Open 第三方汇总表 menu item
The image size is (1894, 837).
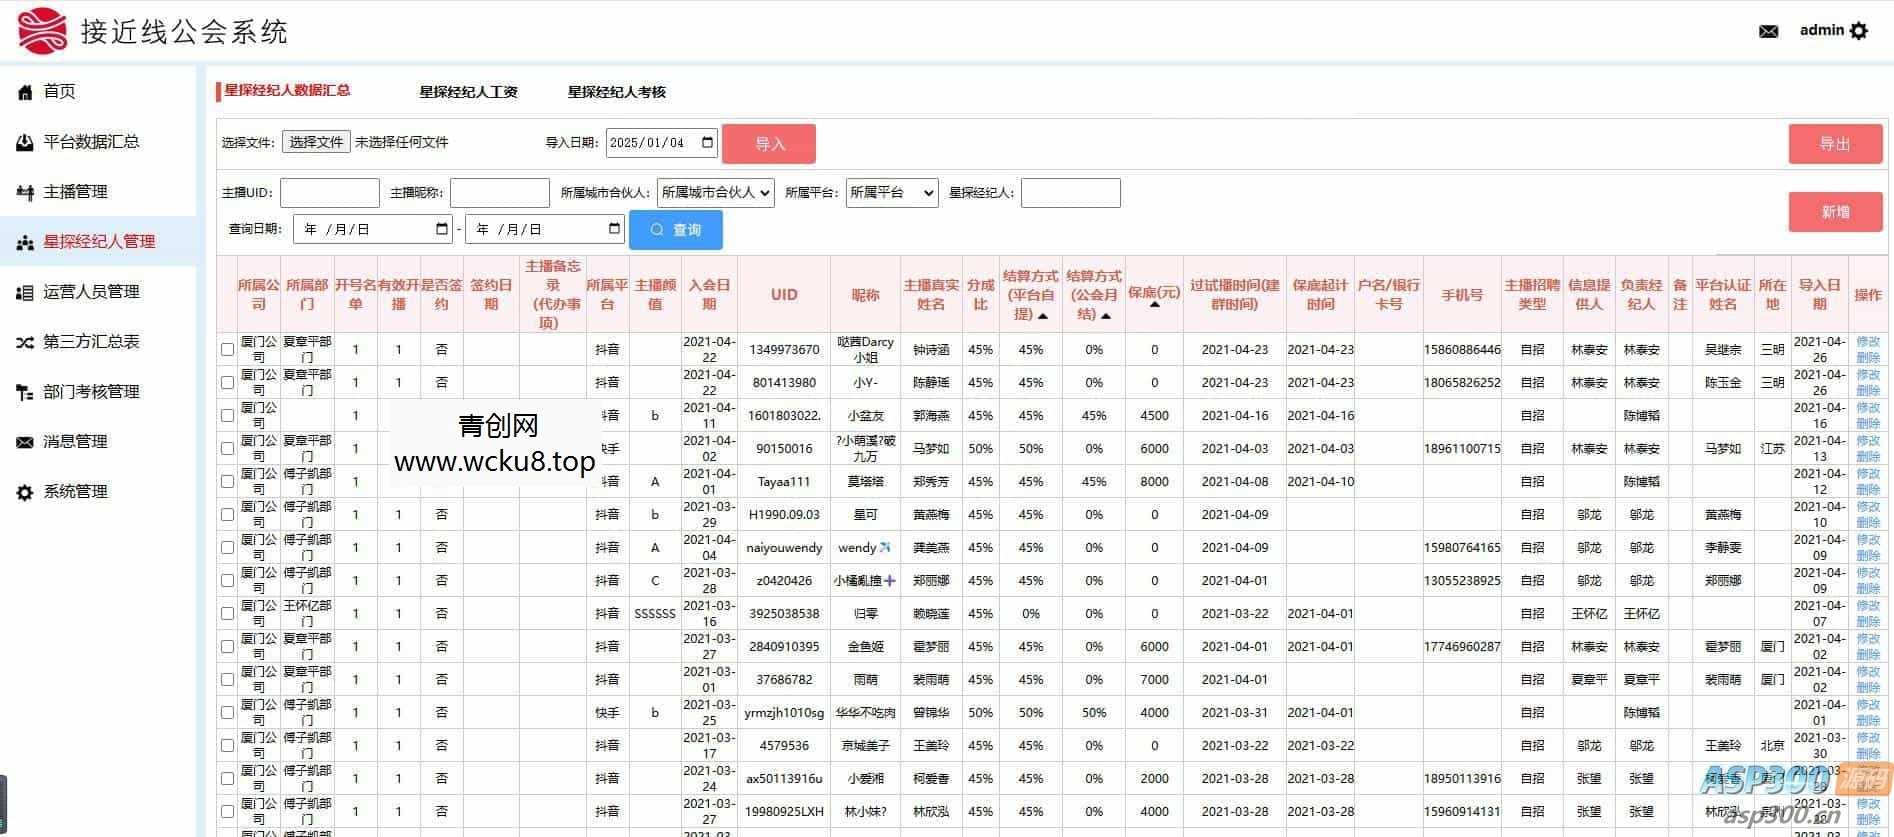tap(91, 342)
